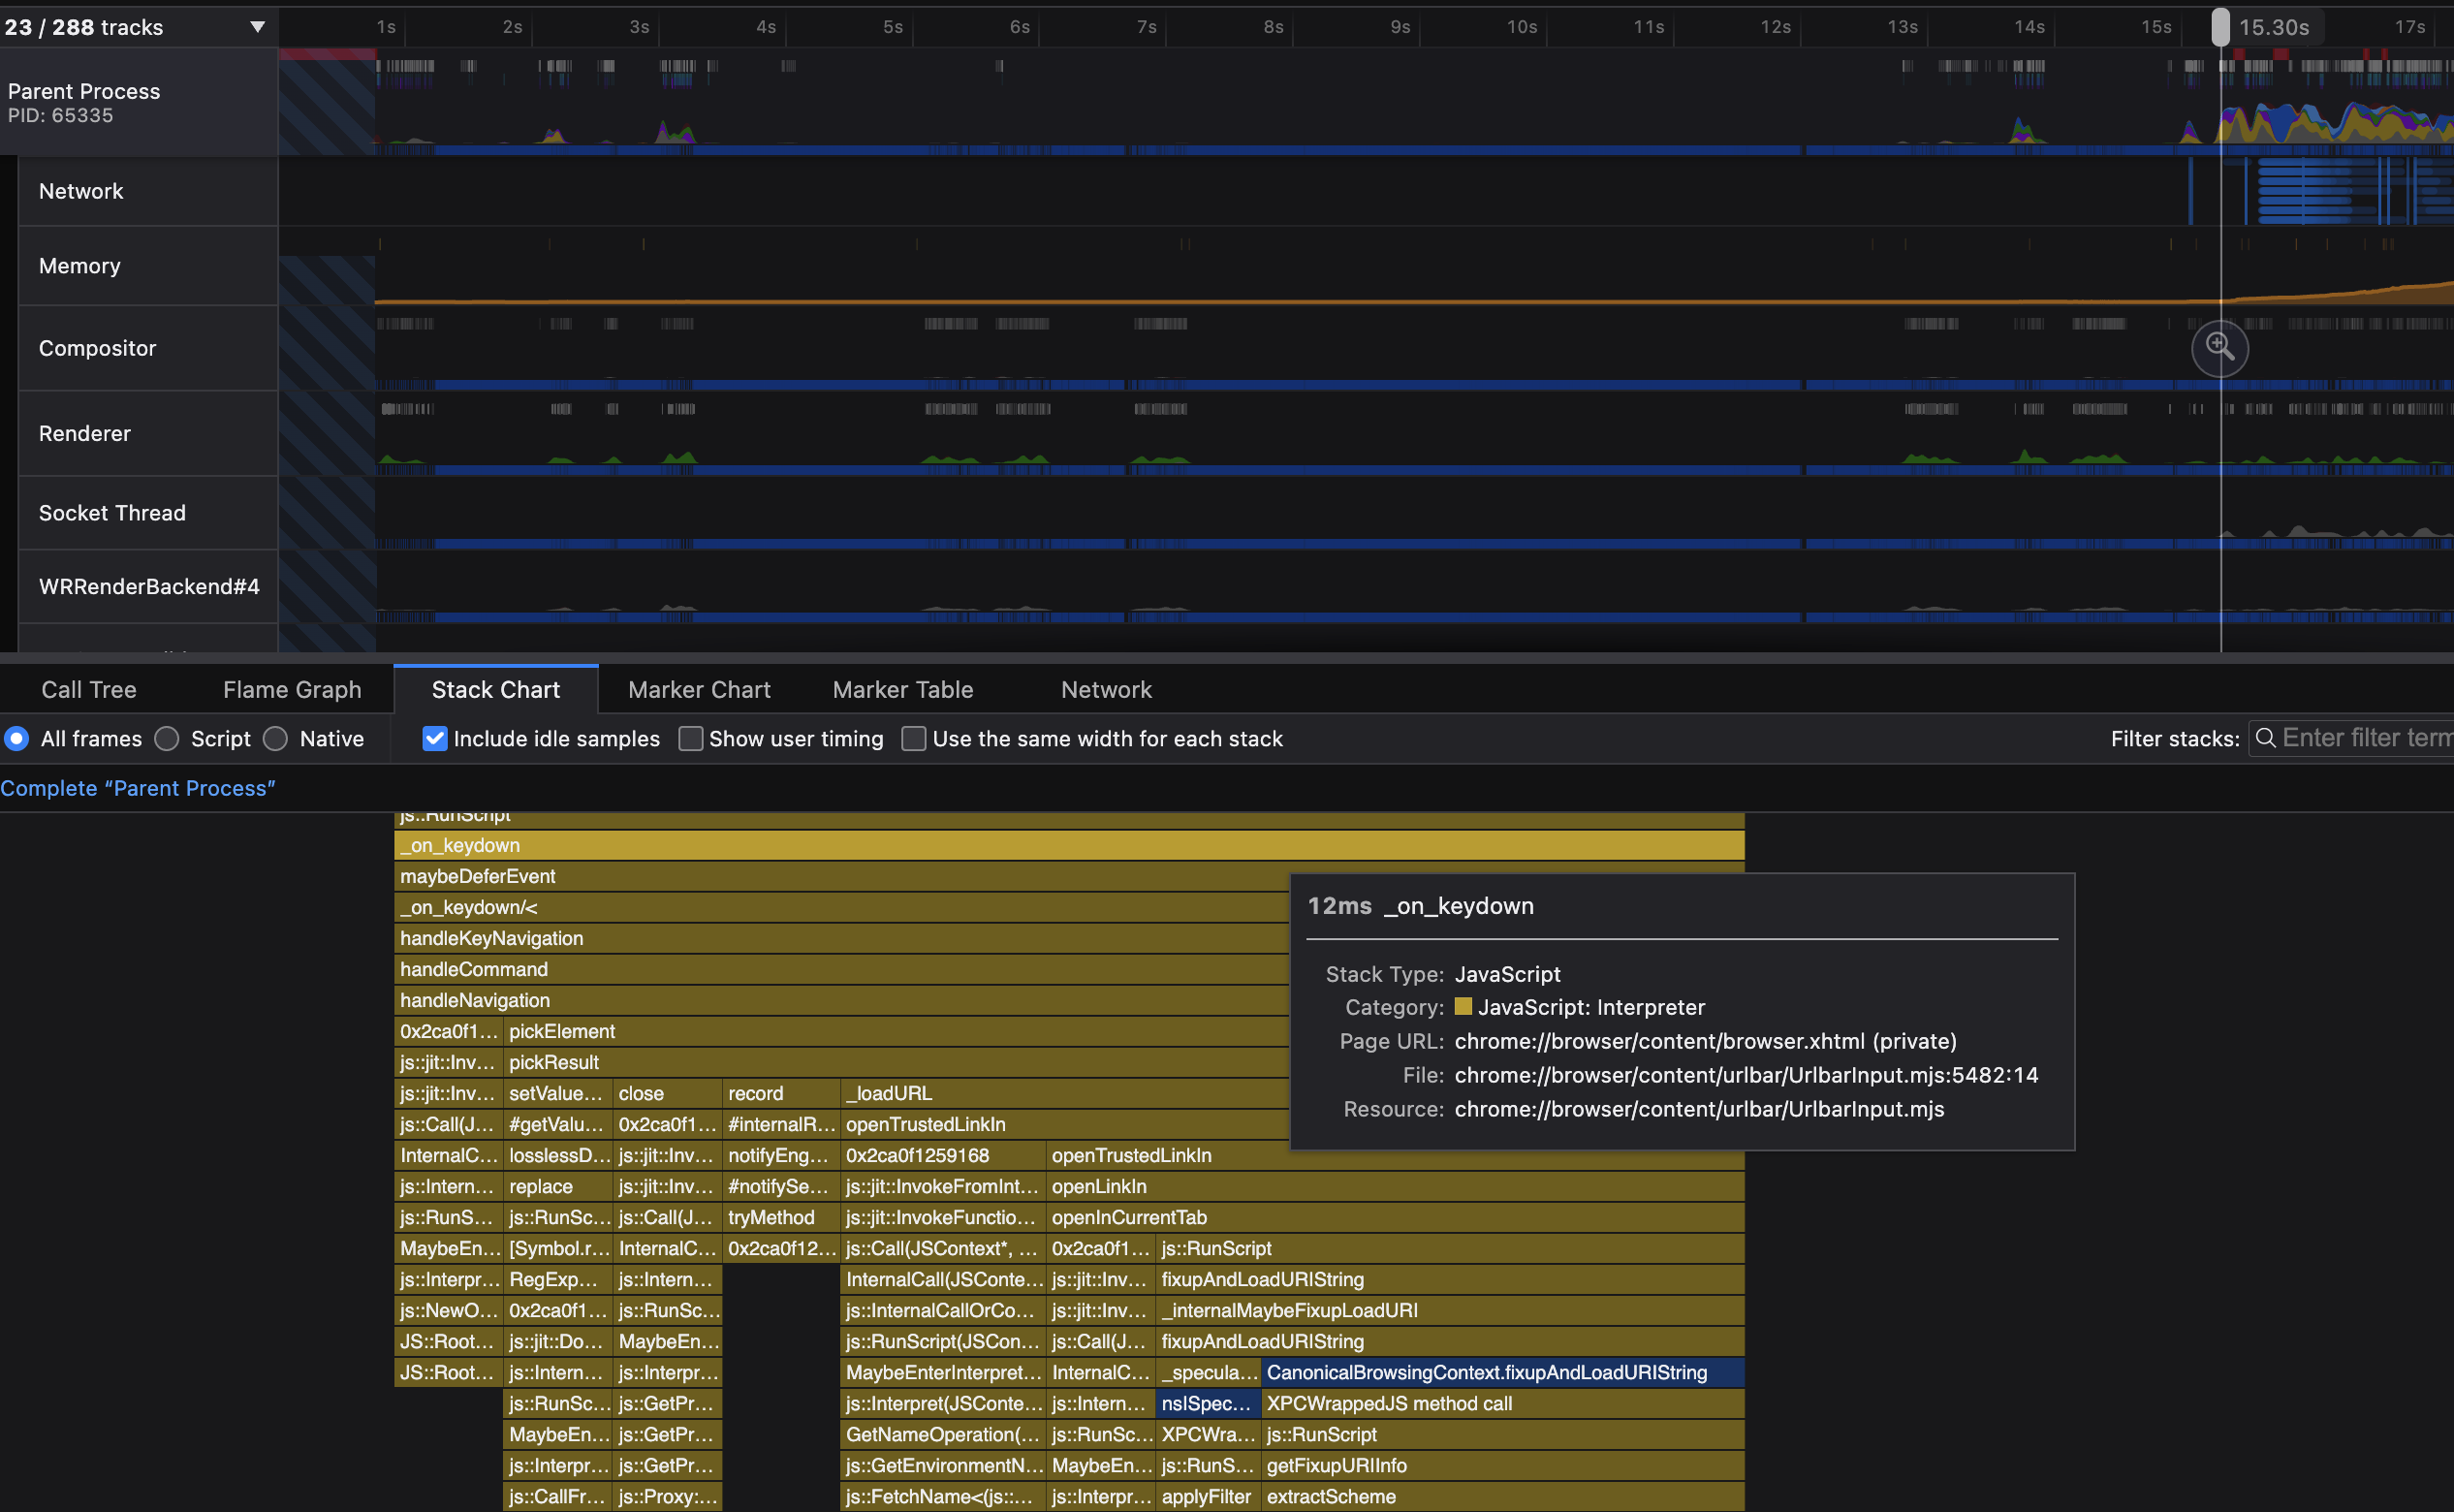Click the _loadURL stack frame

(x=1064, y=1094)
